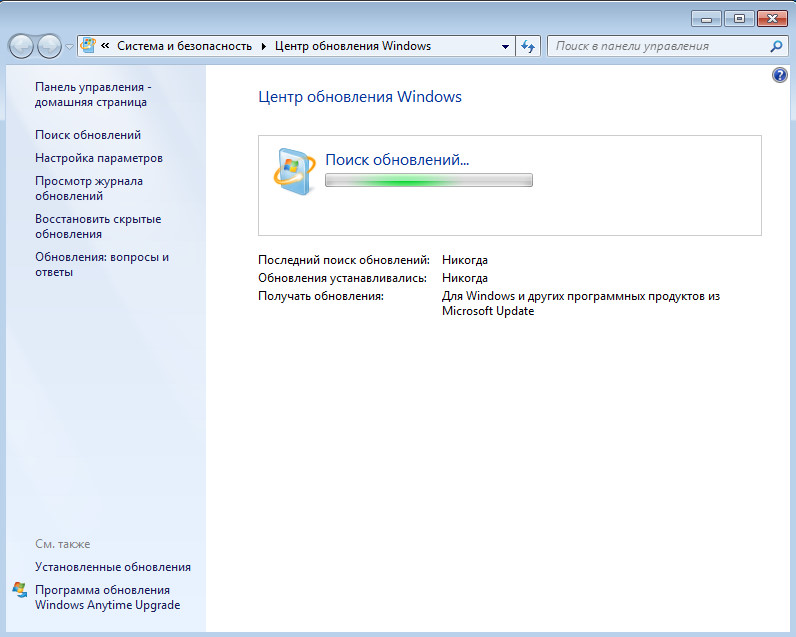Image resolution: width=796 pixels, height=637 pixels.
Task: Expand arrow after 'Система и безопасность'
Action: pyautogui.click(x=263, y=46)
